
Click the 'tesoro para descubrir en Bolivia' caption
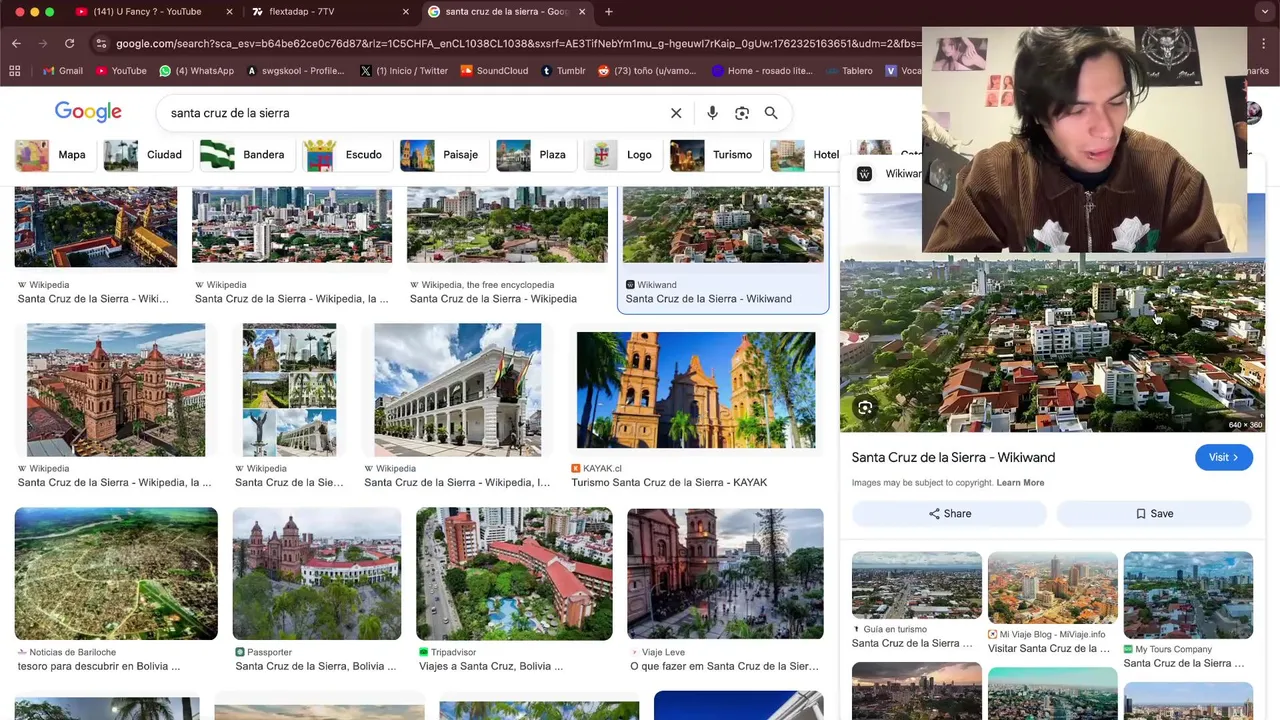tap(99, 666)
